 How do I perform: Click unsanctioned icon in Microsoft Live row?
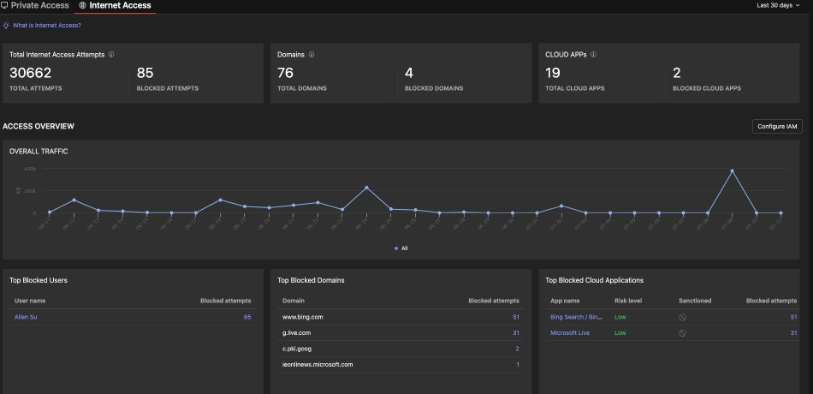(682, 333)
